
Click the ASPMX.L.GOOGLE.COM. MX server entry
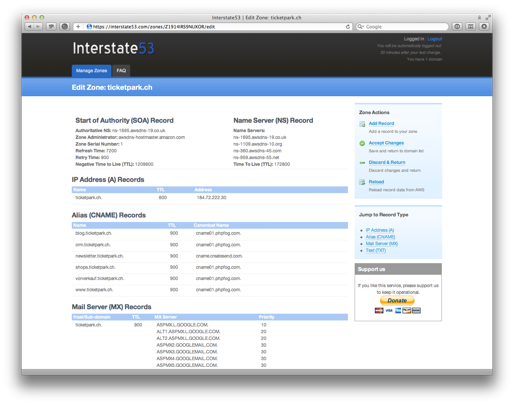pos(182,325)
